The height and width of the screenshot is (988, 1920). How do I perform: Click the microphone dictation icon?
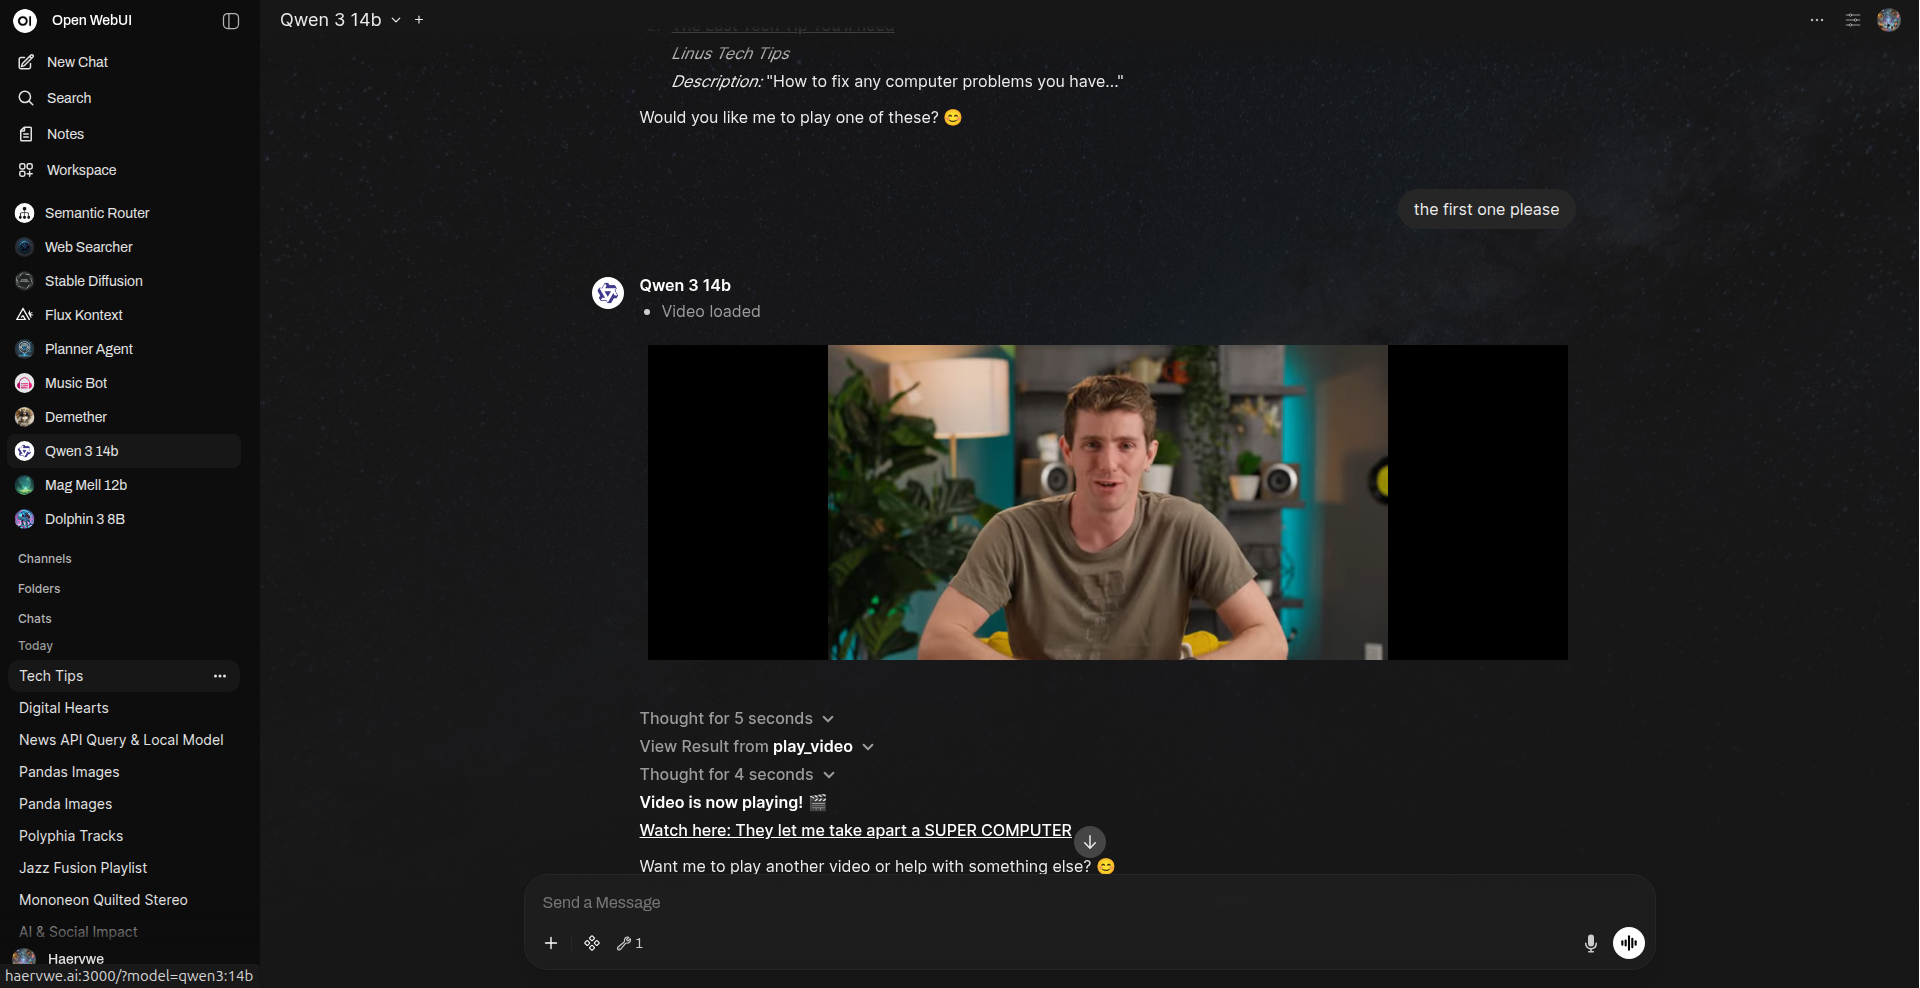1590,943
